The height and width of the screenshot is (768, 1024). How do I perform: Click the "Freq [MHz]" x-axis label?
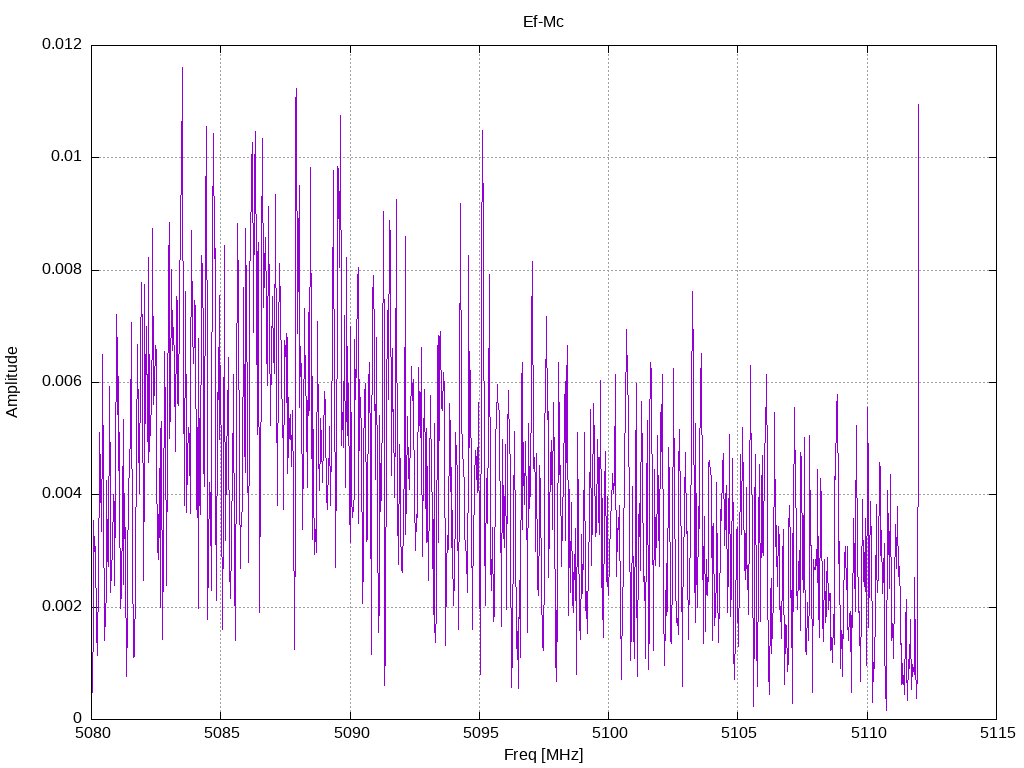point(543,755)
